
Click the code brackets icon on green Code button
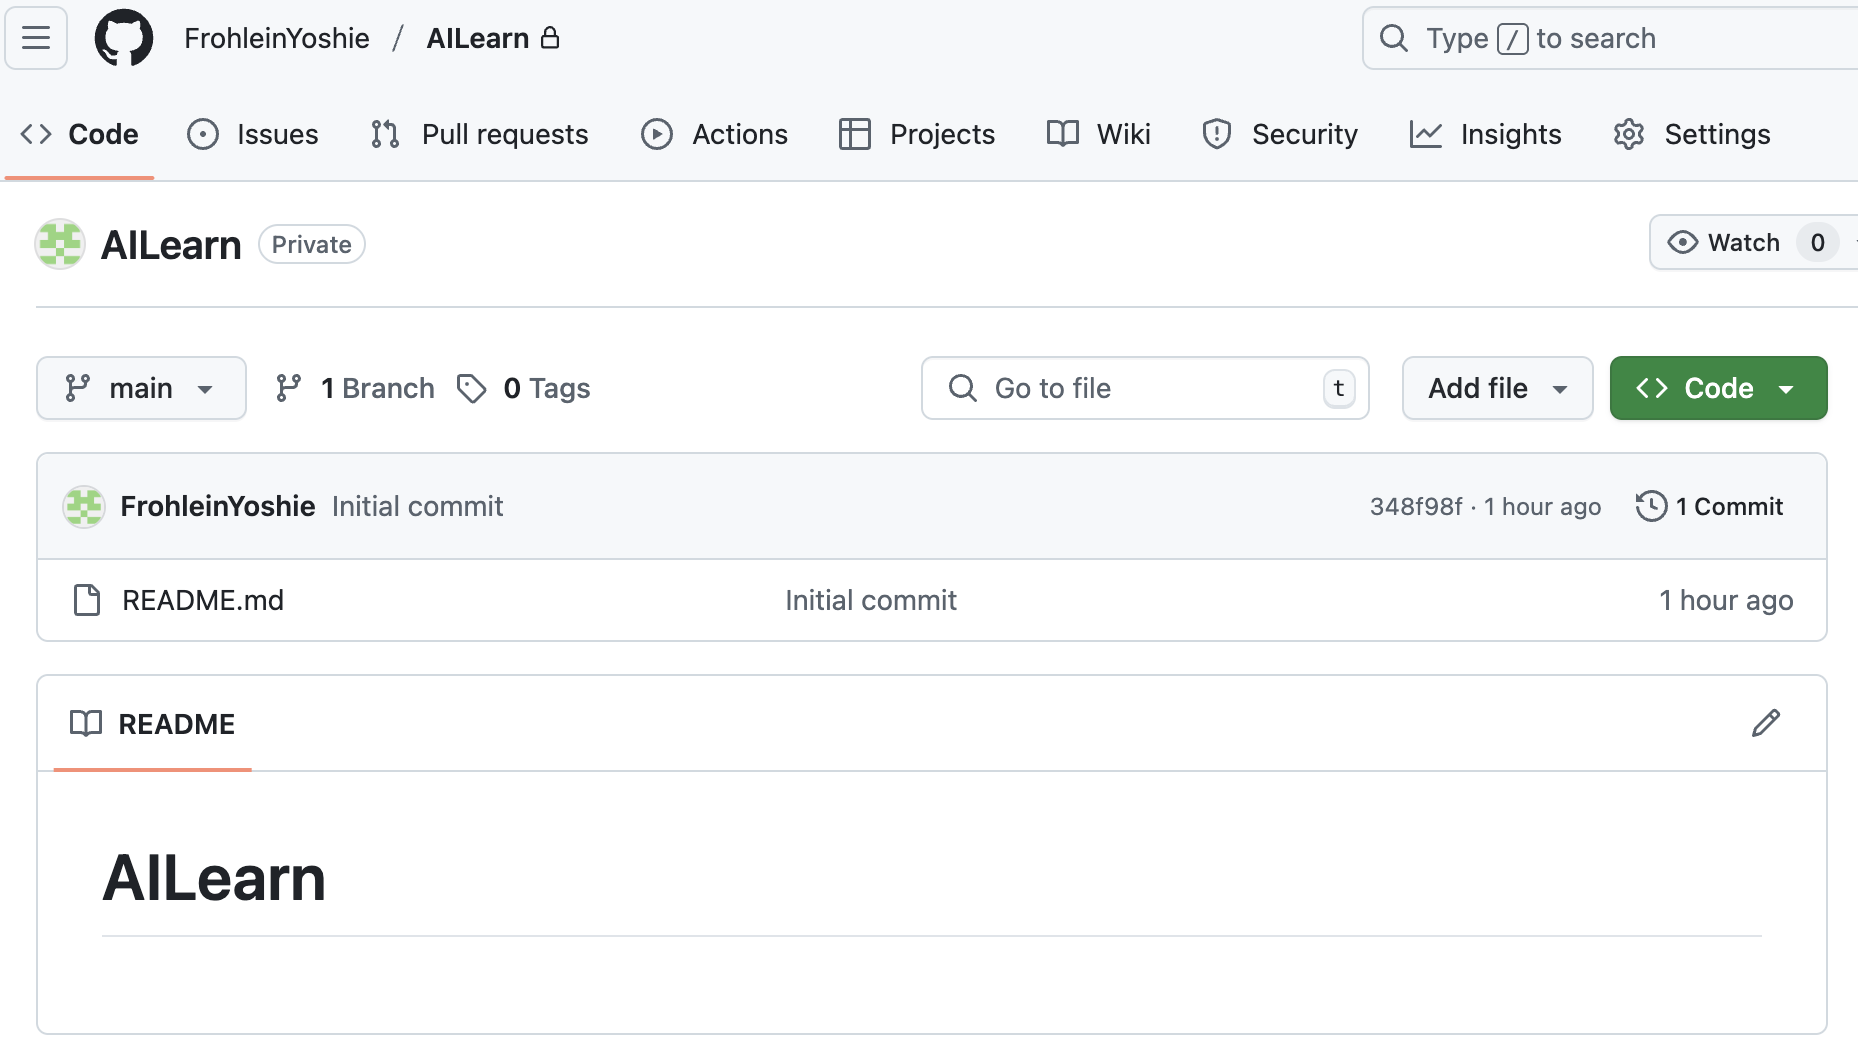click(x=1652, y=388)
